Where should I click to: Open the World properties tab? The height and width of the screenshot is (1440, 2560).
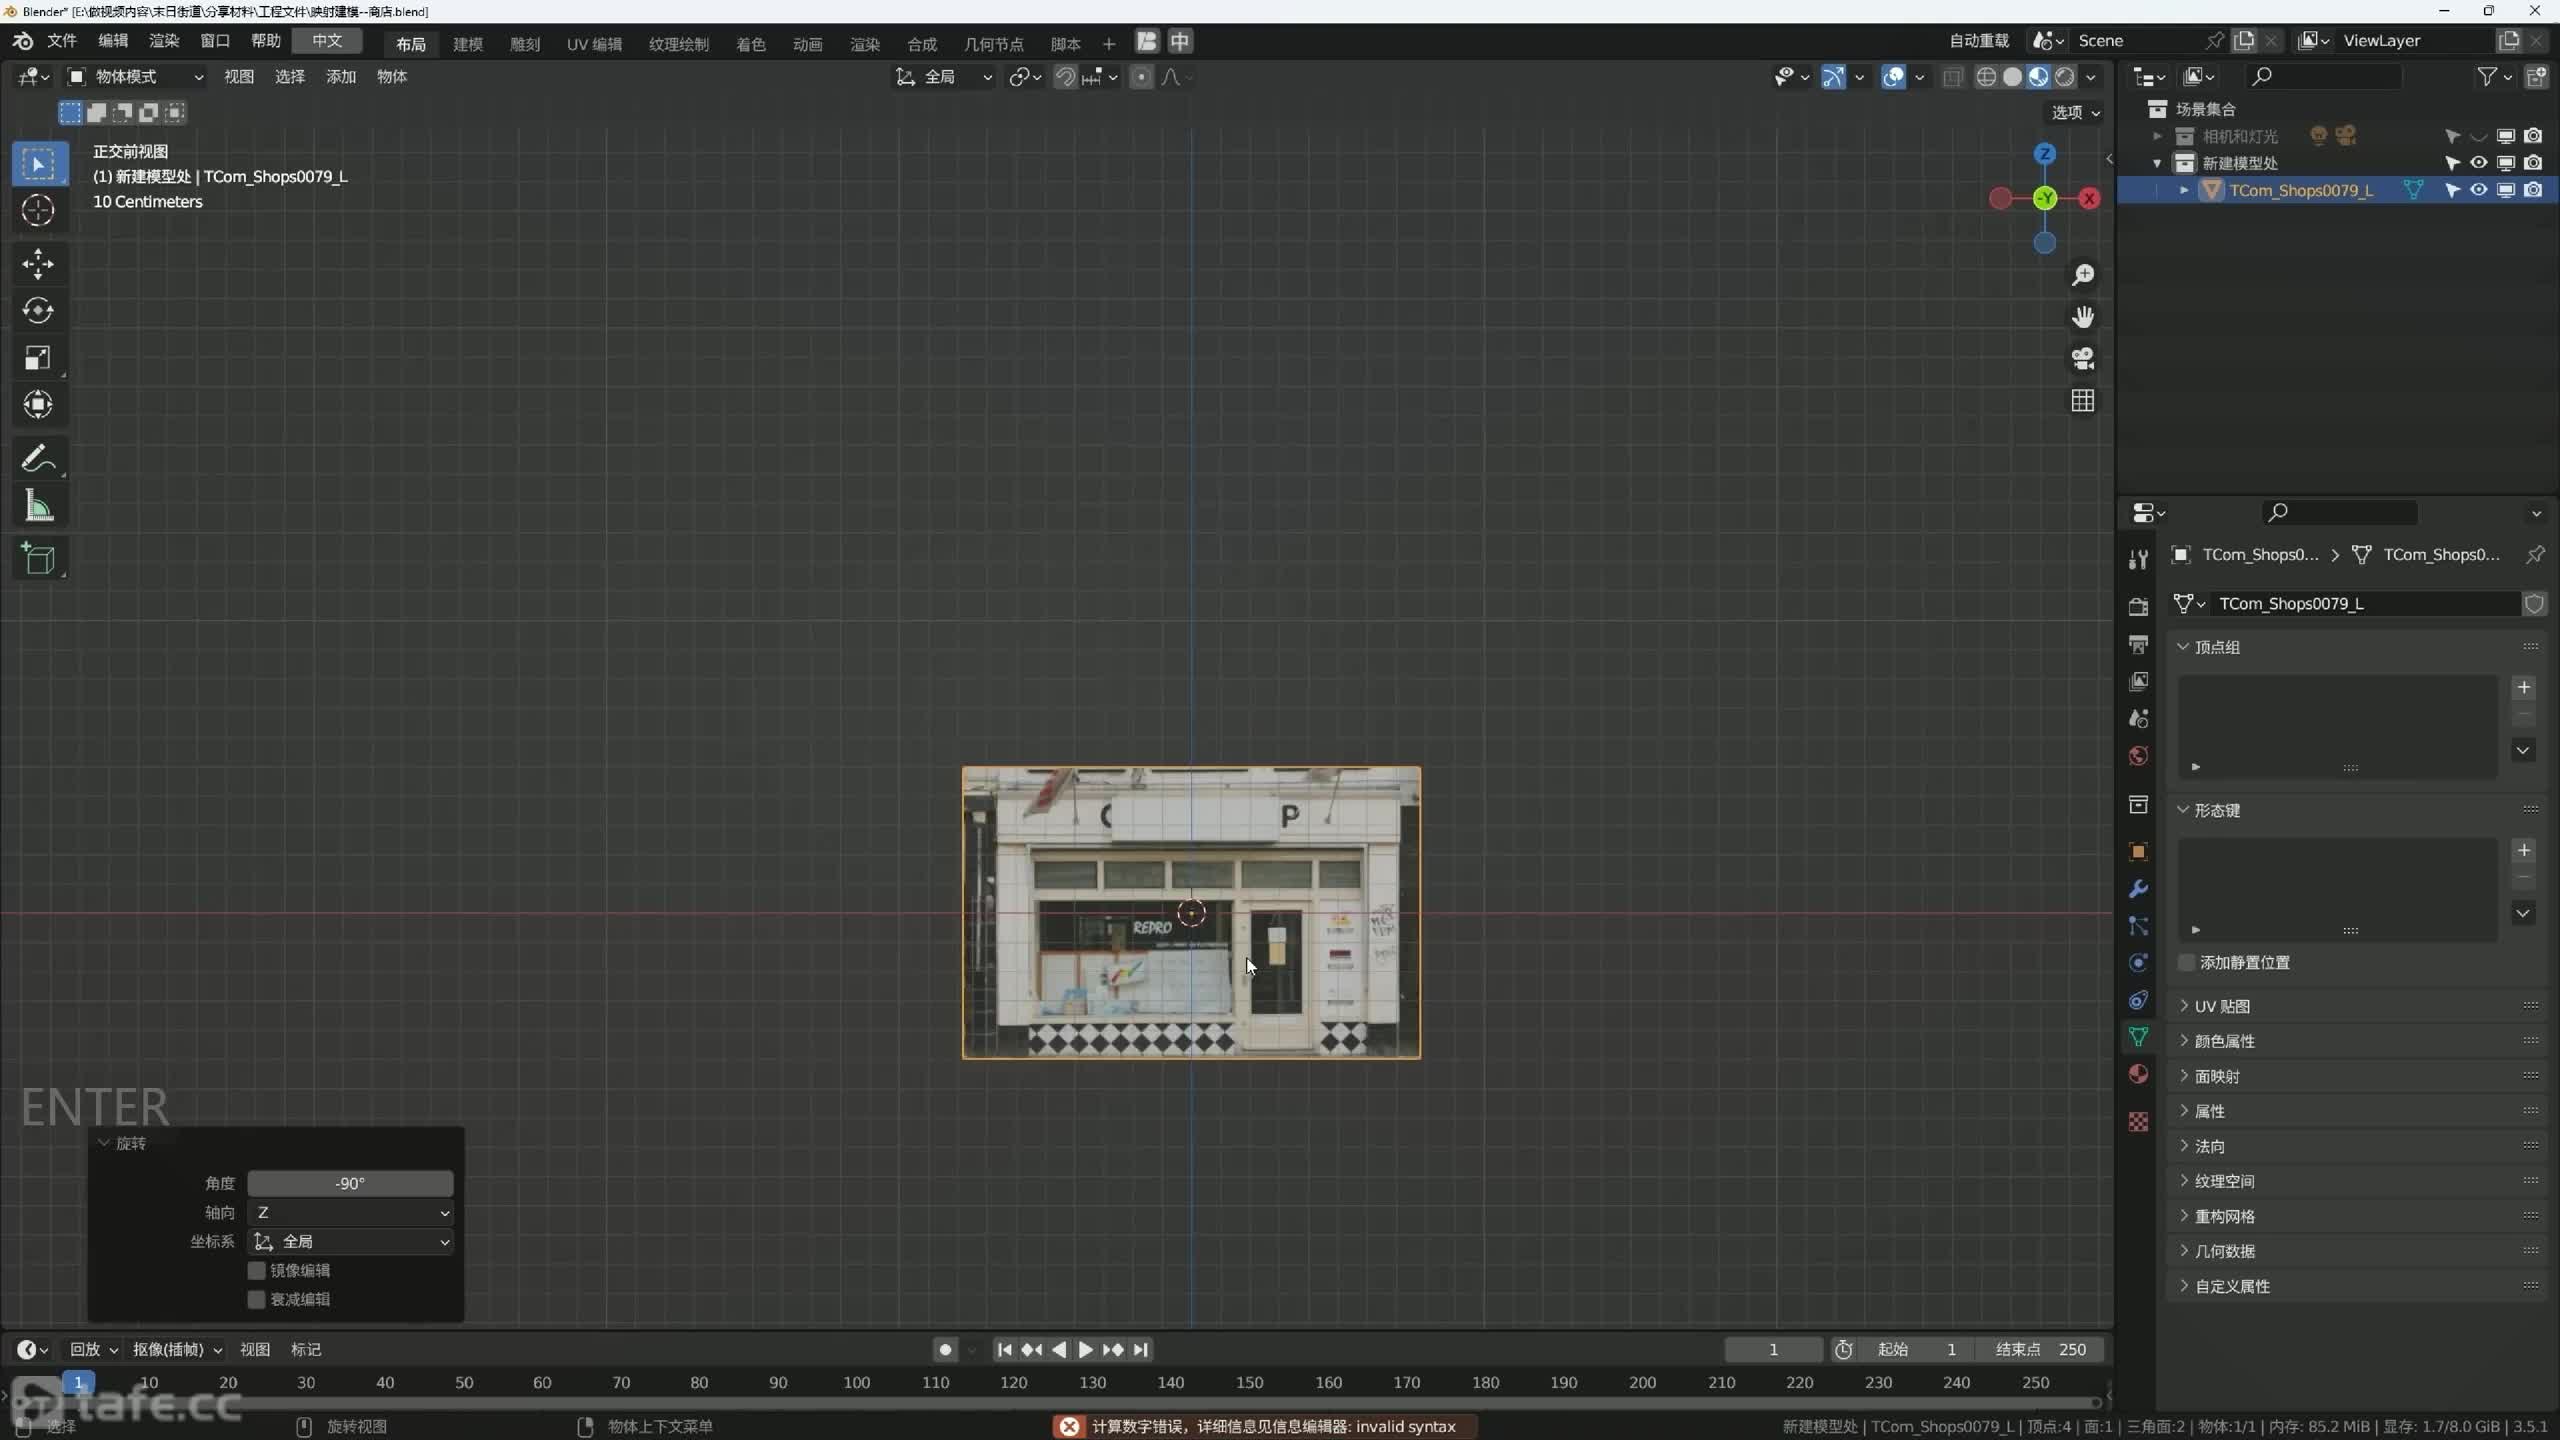(2138, 755)
